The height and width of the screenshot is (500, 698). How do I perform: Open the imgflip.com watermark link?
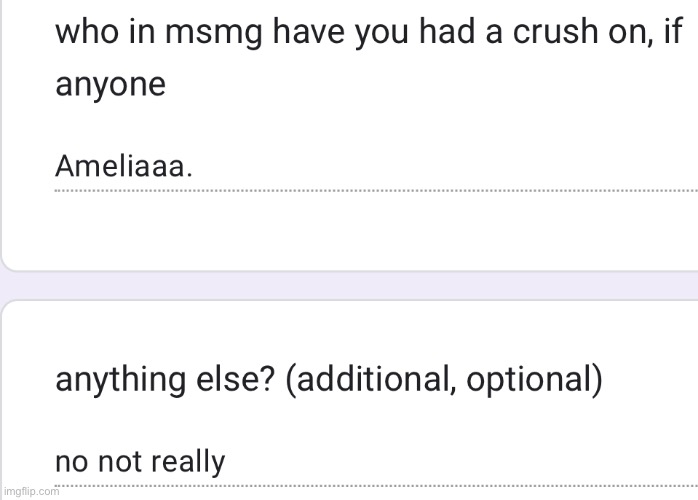pyautogui.click(x=30, y=492)
